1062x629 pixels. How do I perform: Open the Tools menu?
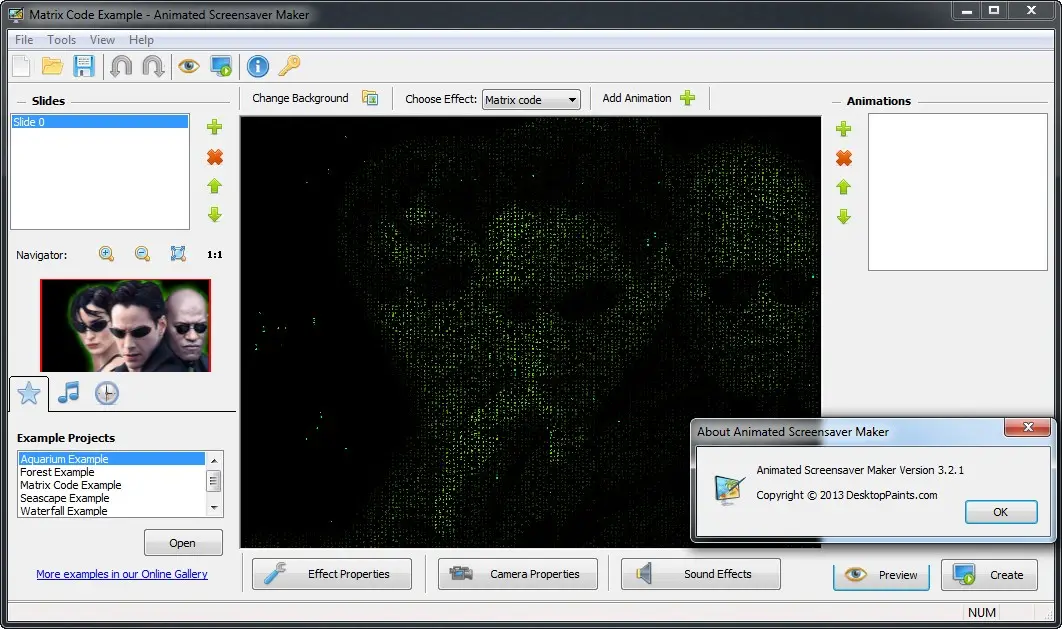tap(62, 40)
